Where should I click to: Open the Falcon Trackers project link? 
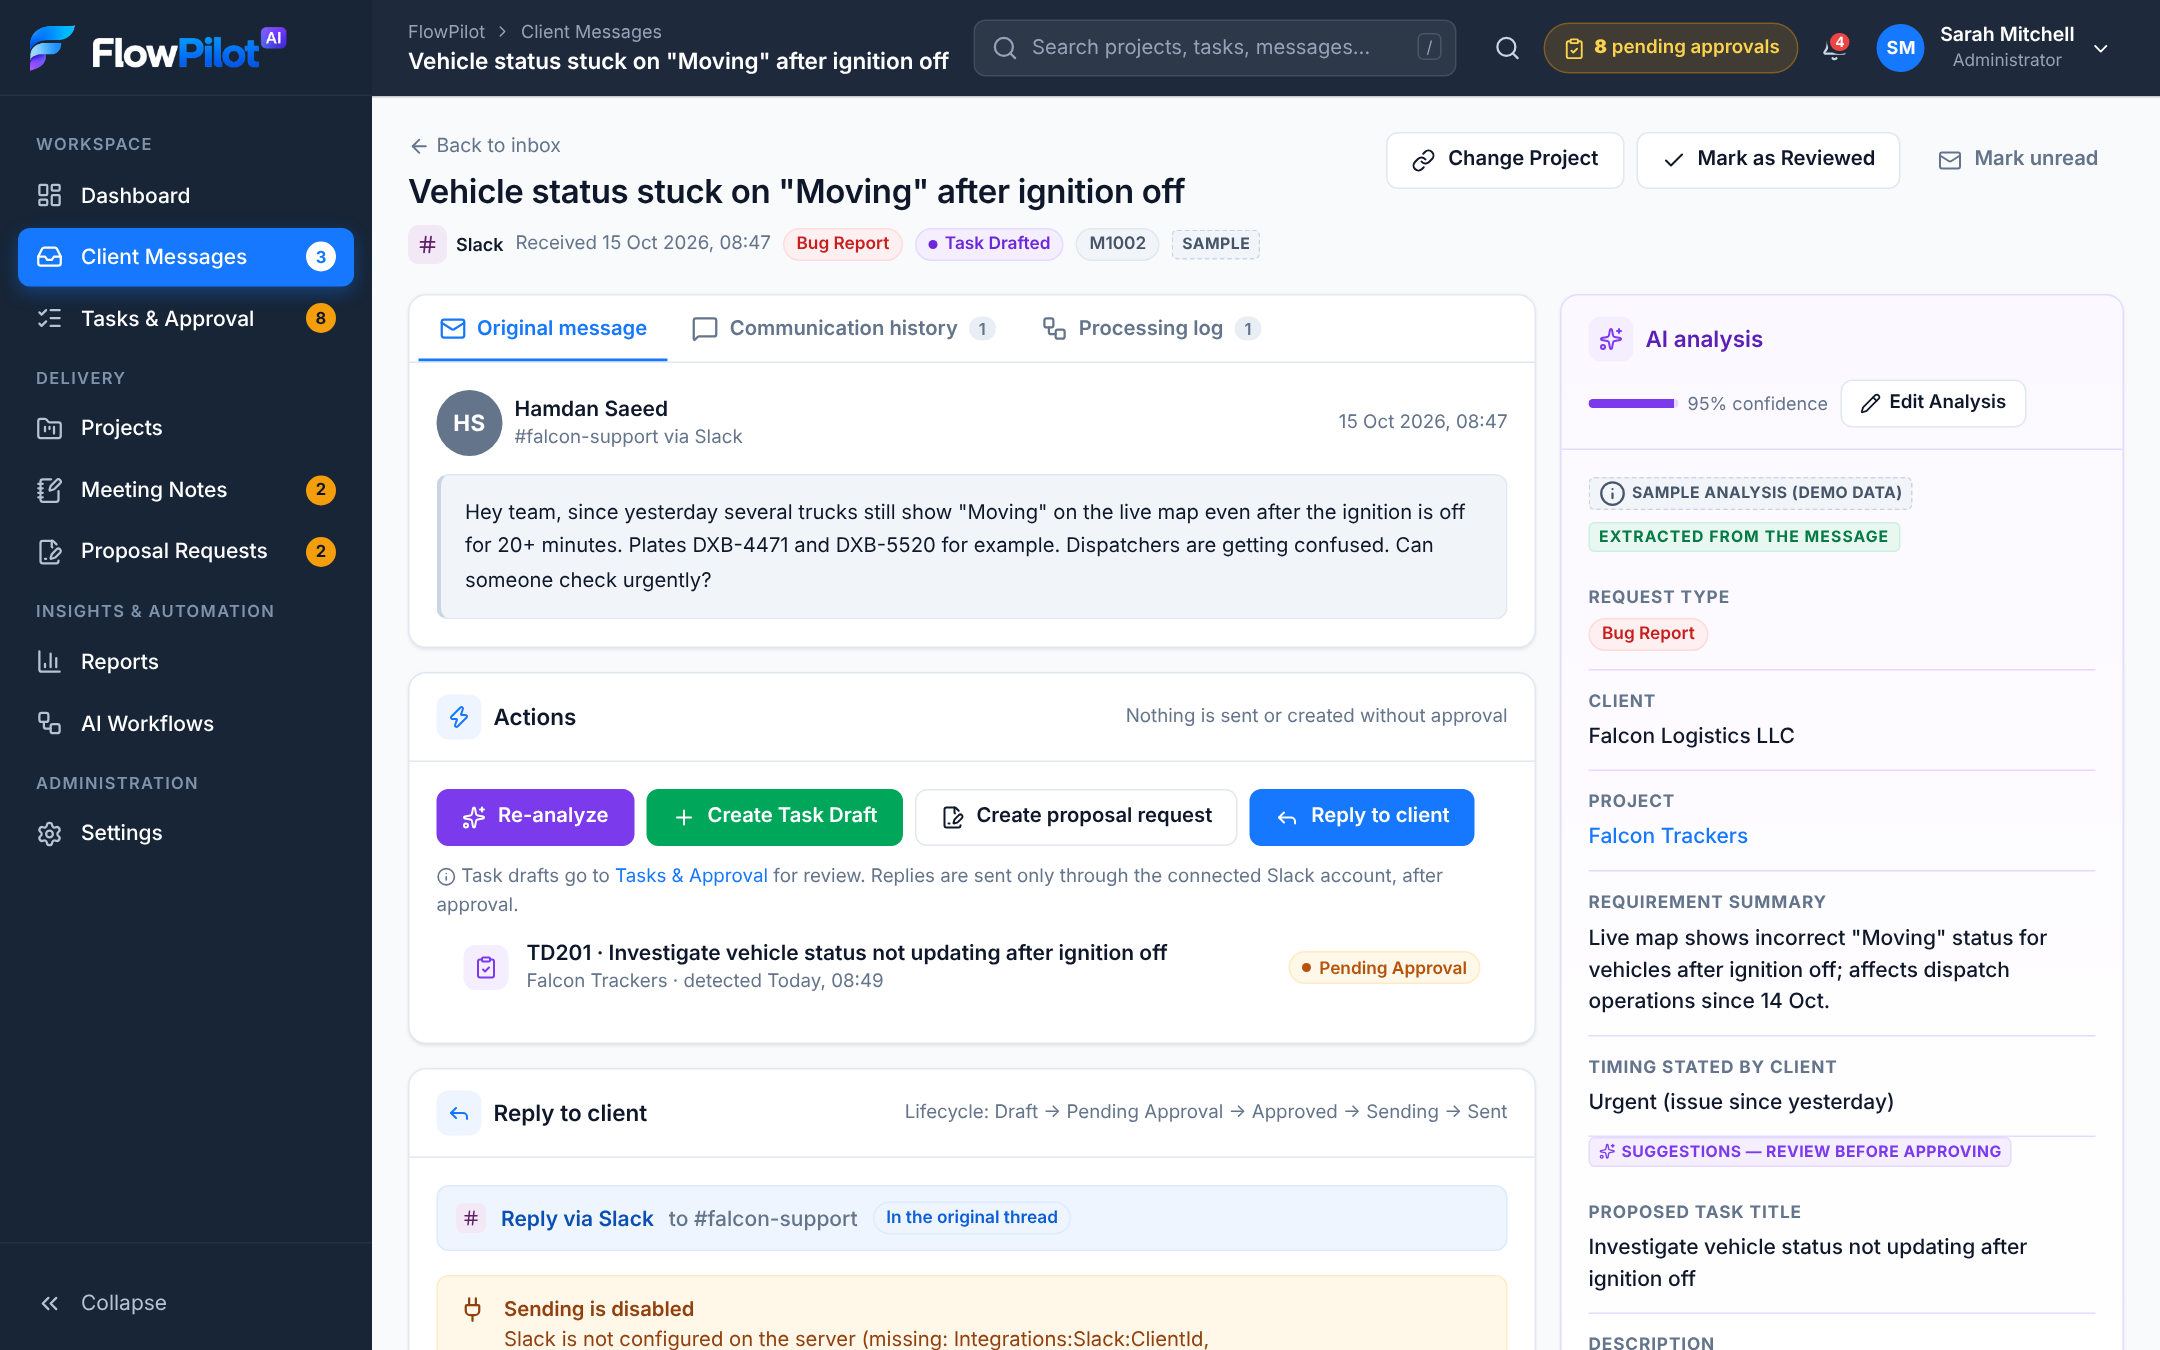1668,835
